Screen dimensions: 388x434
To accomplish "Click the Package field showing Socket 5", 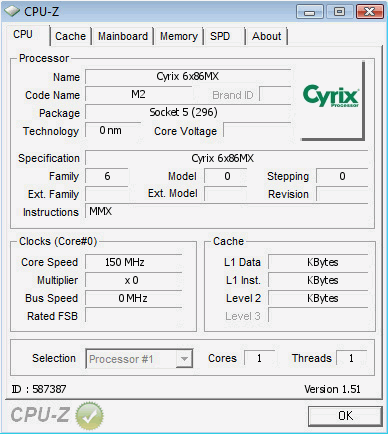I will [188, 112].
